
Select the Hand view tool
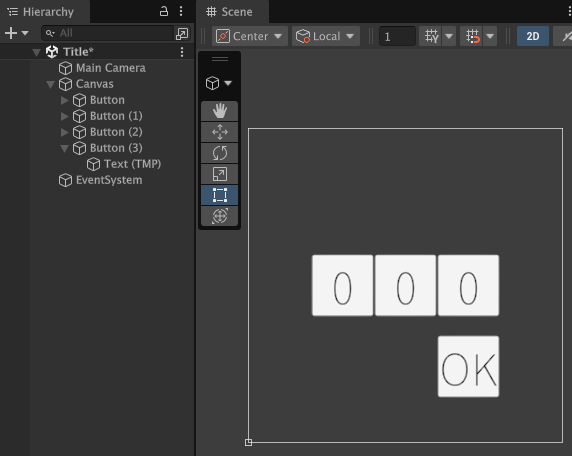tap(220, 111)
